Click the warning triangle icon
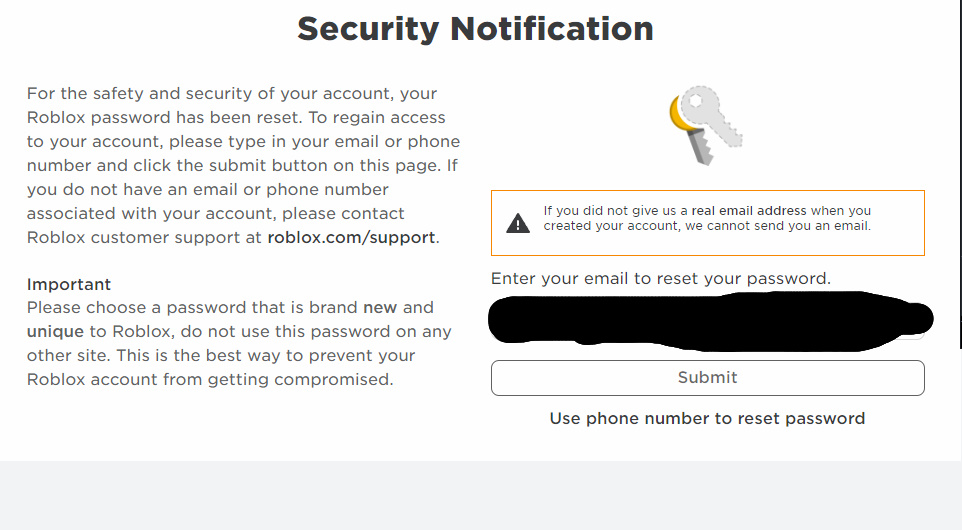This screenshot has height=530, width=962. 518,223
